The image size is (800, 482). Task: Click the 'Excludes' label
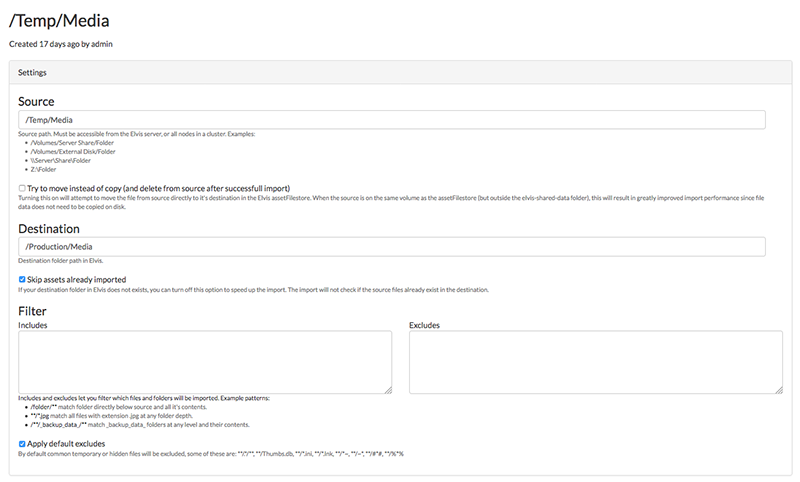point(424,325)
